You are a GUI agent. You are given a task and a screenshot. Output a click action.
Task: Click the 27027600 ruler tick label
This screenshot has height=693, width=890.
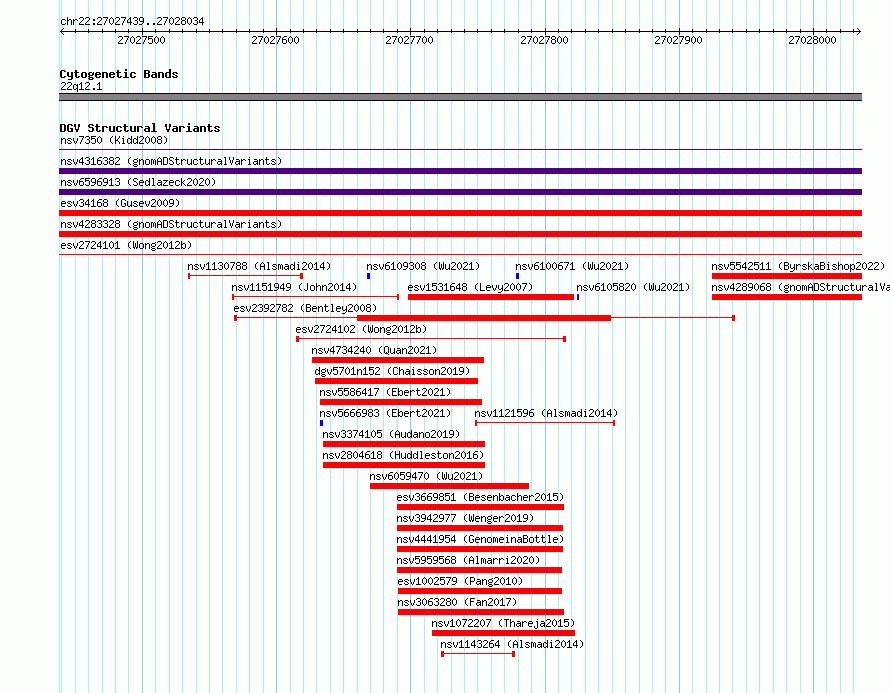coord(275,40)
